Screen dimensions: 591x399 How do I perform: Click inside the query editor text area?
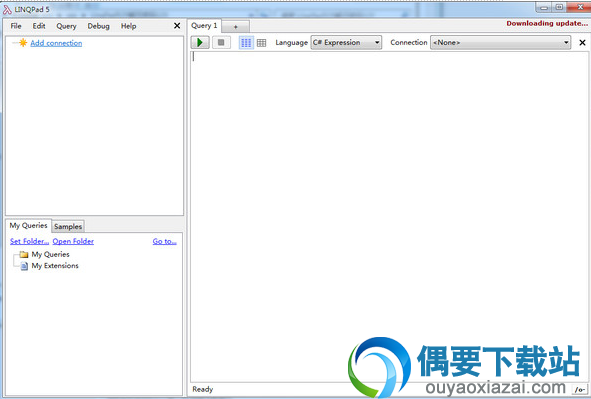click(x=389, y=217)
